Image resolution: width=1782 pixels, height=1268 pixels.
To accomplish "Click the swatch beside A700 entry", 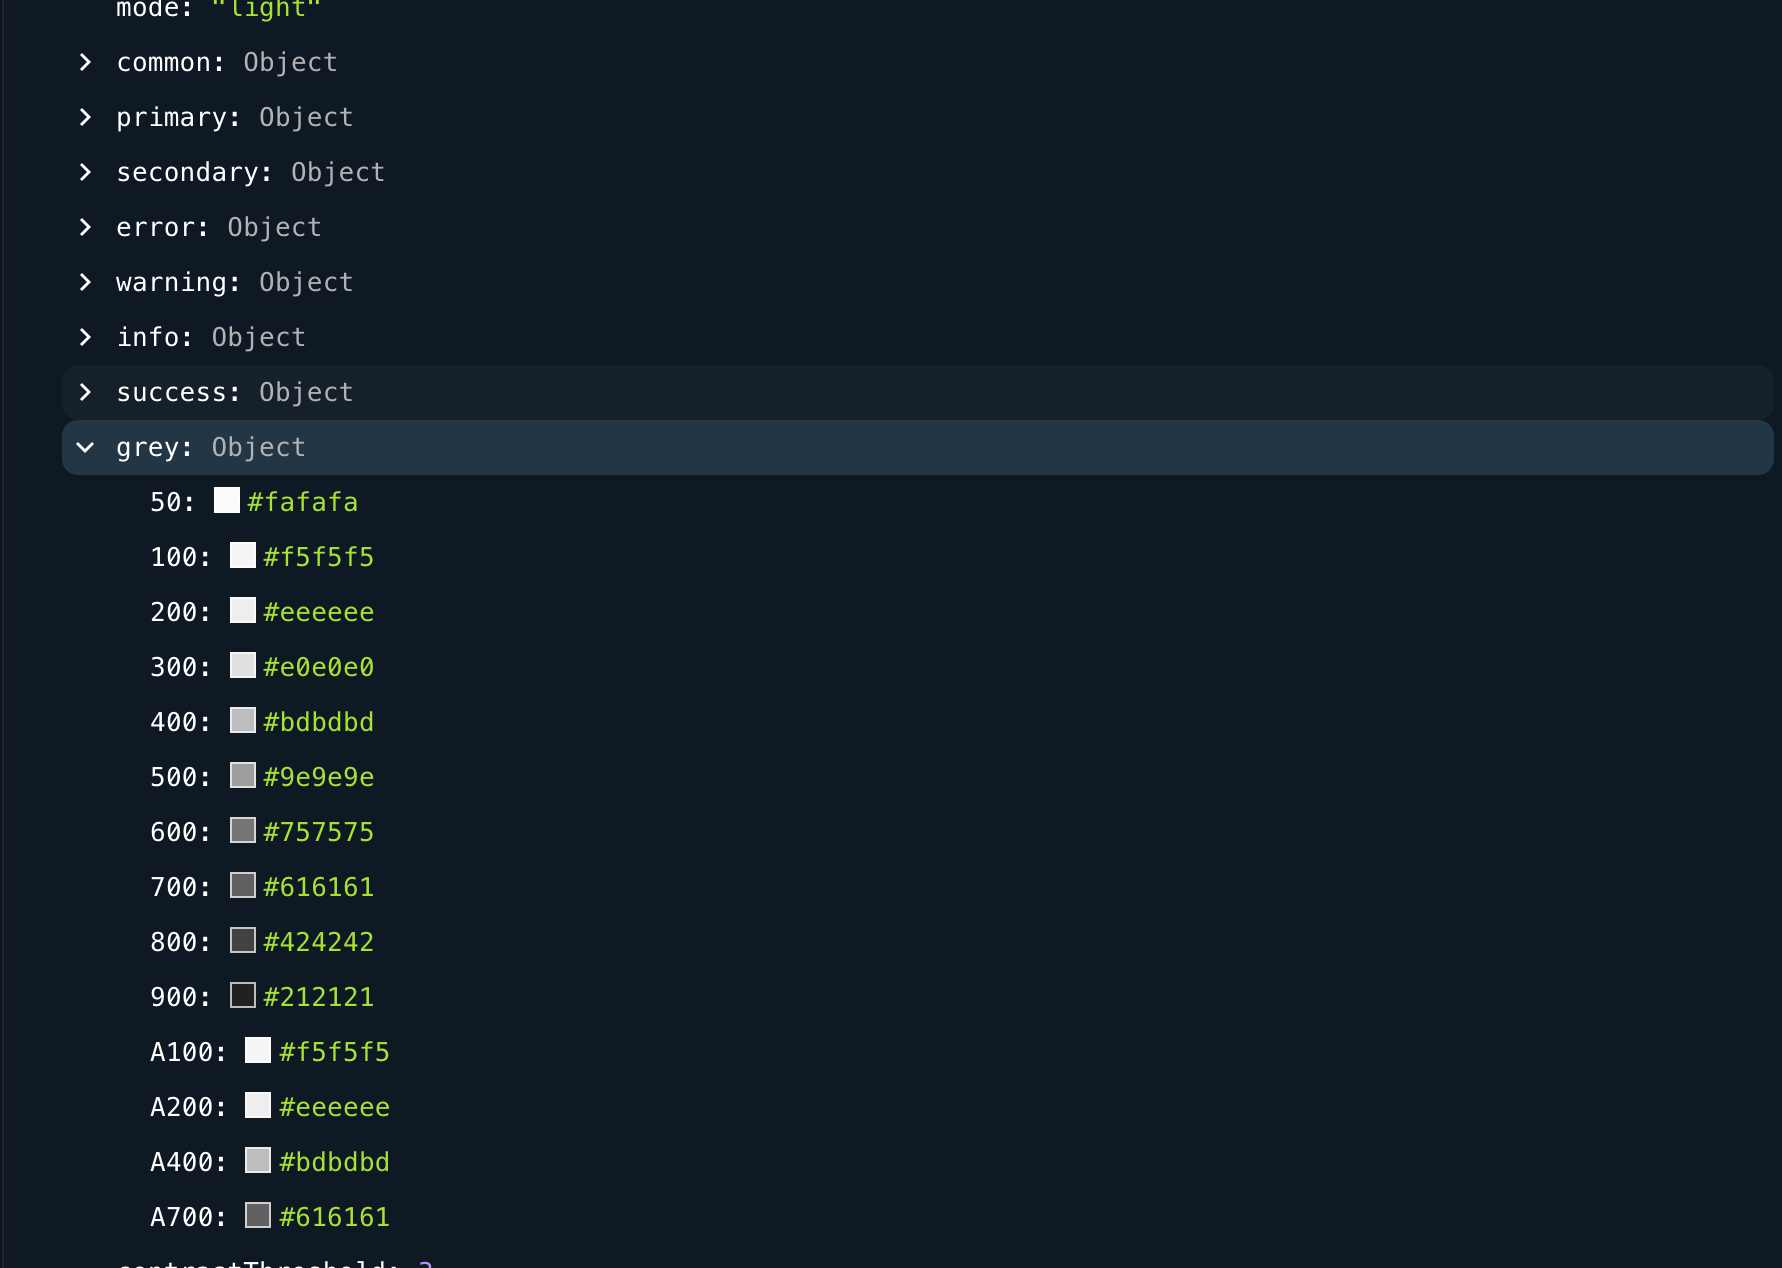I will pos(258,1215).
